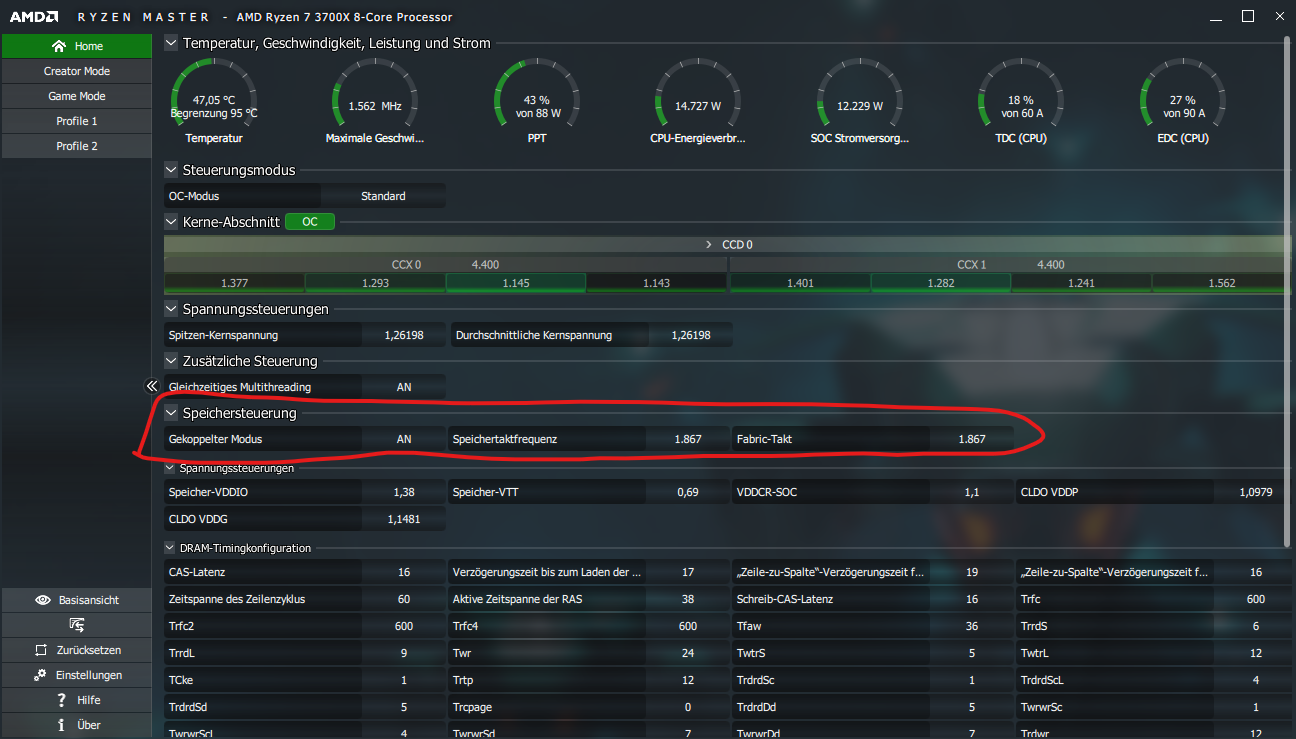
Task: Toggle the green OC switch in Kerne-Abschnitt
Action: click(x=310, y=222)
